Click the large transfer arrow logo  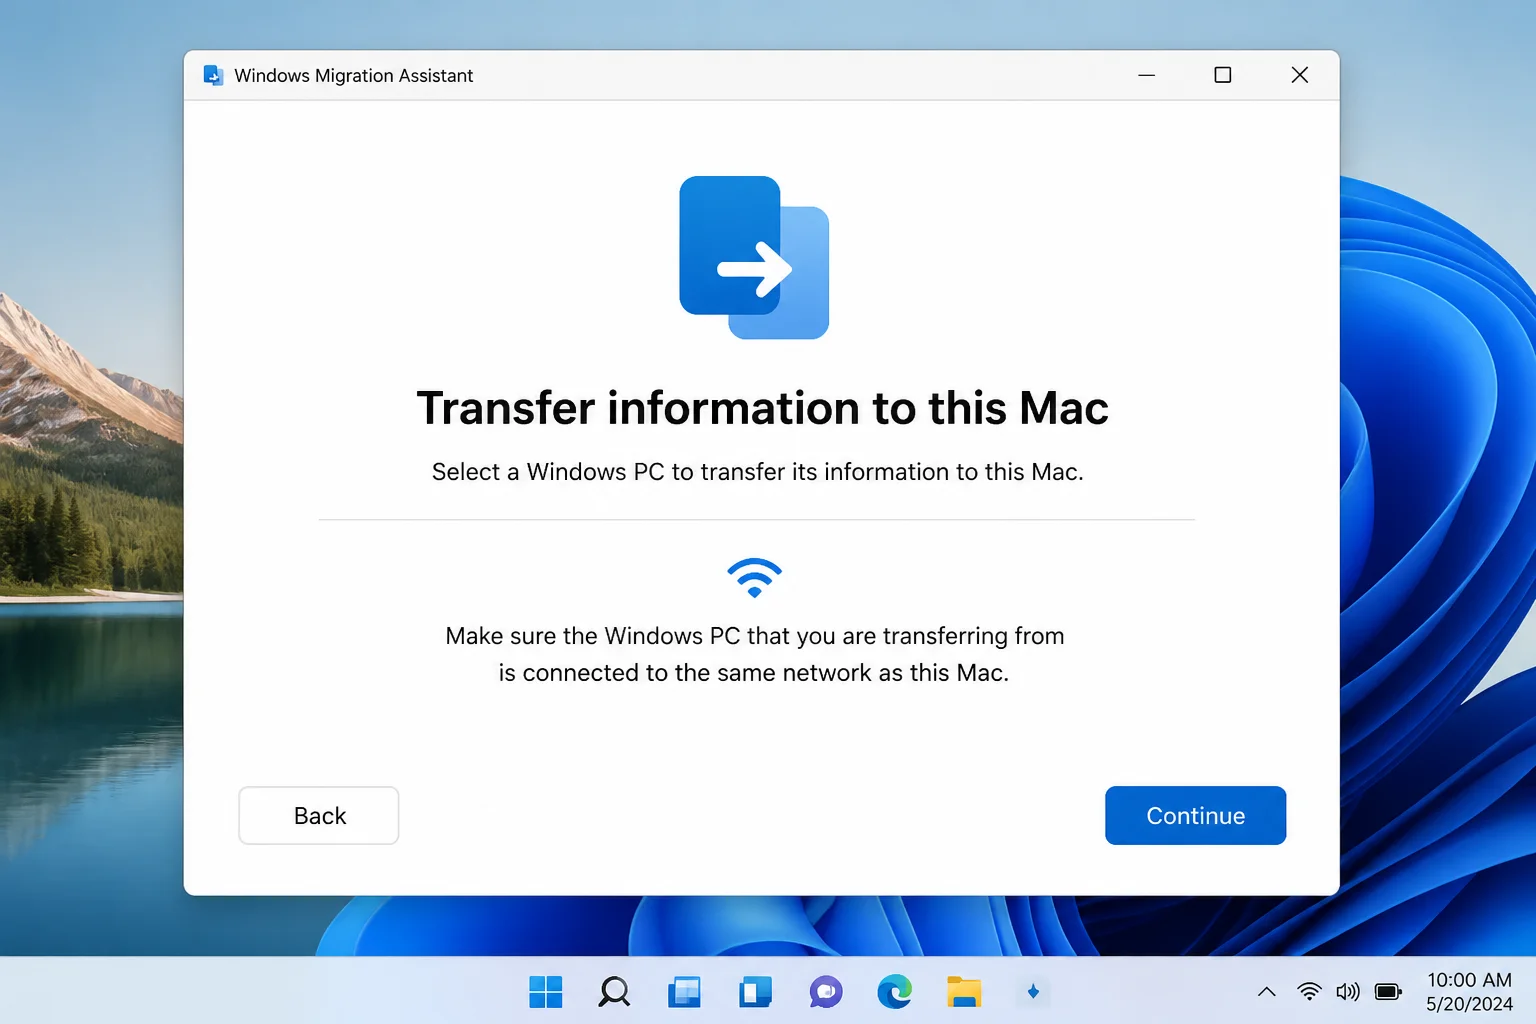(x=754, y=257)
